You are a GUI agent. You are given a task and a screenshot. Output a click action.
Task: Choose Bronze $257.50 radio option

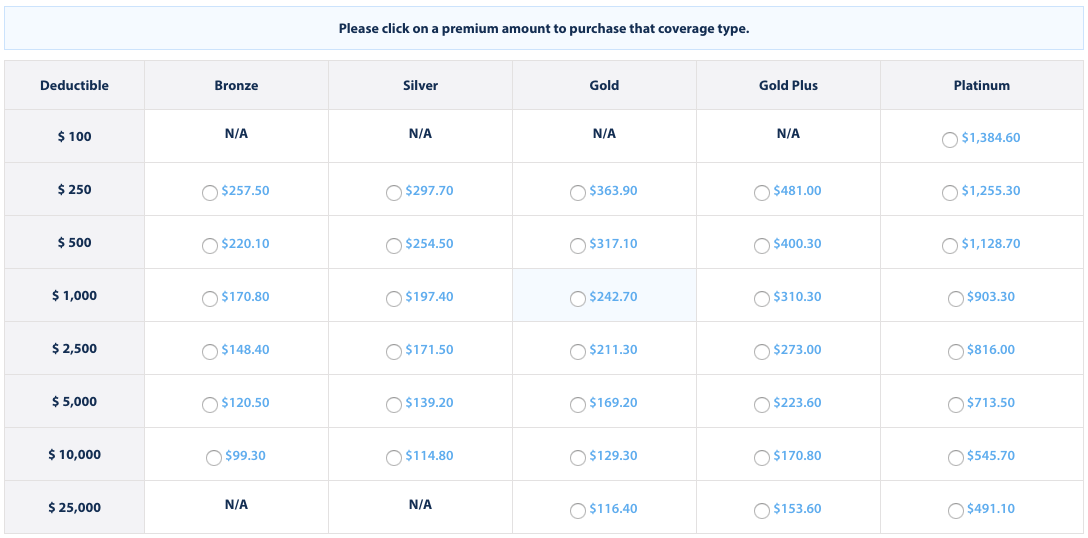click(x=209, y=193)
